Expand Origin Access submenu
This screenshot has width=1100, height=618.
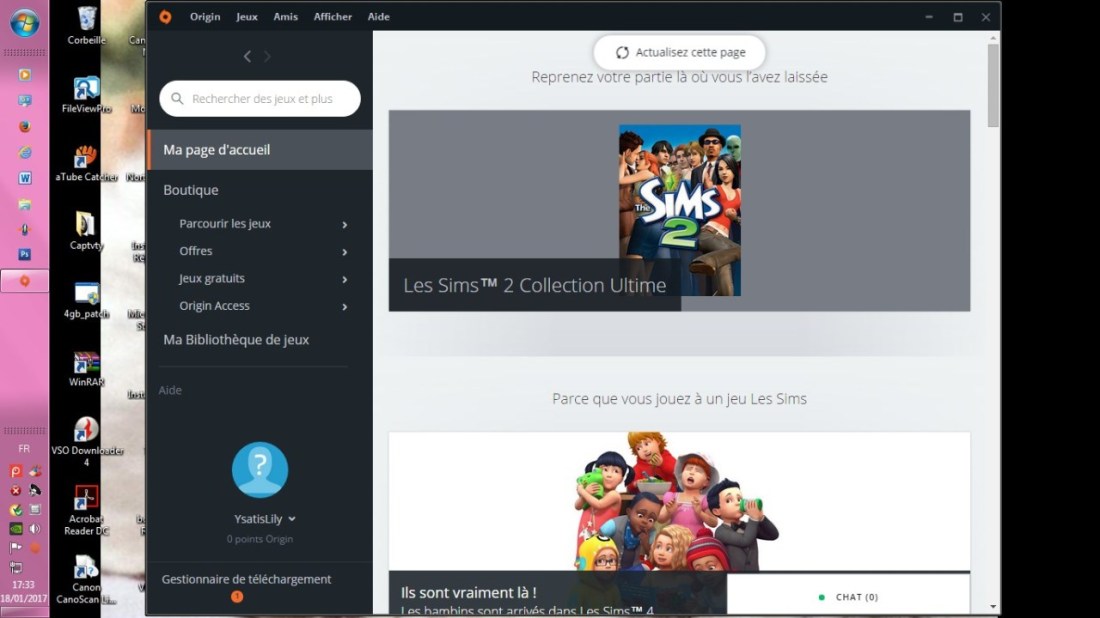[x=344, y=307]
